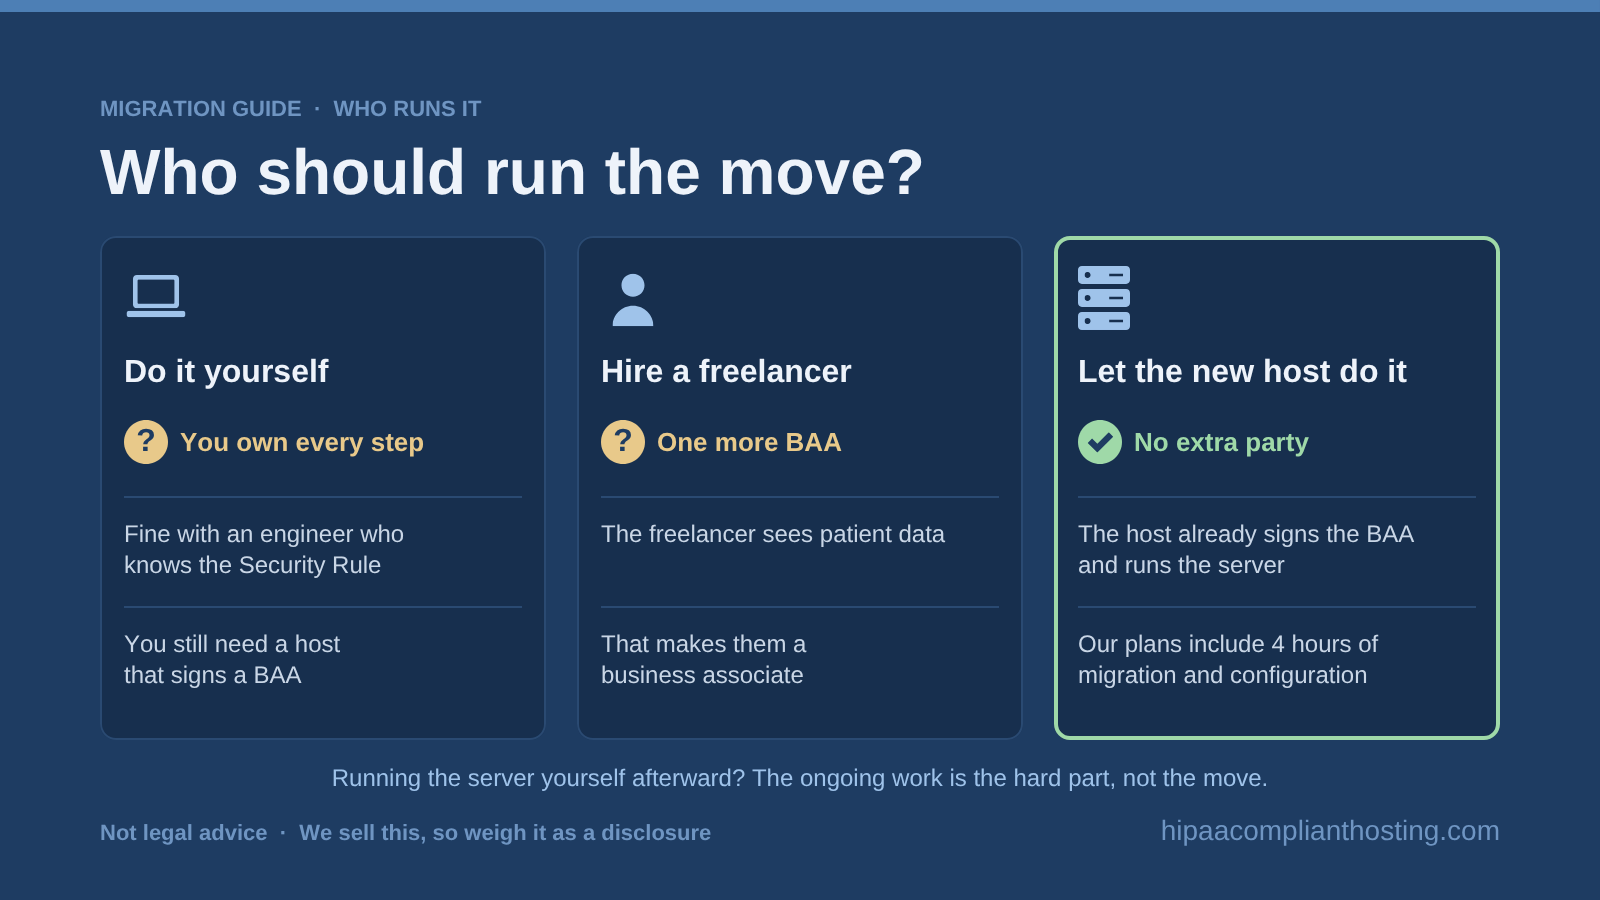
Task: Click the question mark beside One more BAA
Action: [x=623, y=442]
